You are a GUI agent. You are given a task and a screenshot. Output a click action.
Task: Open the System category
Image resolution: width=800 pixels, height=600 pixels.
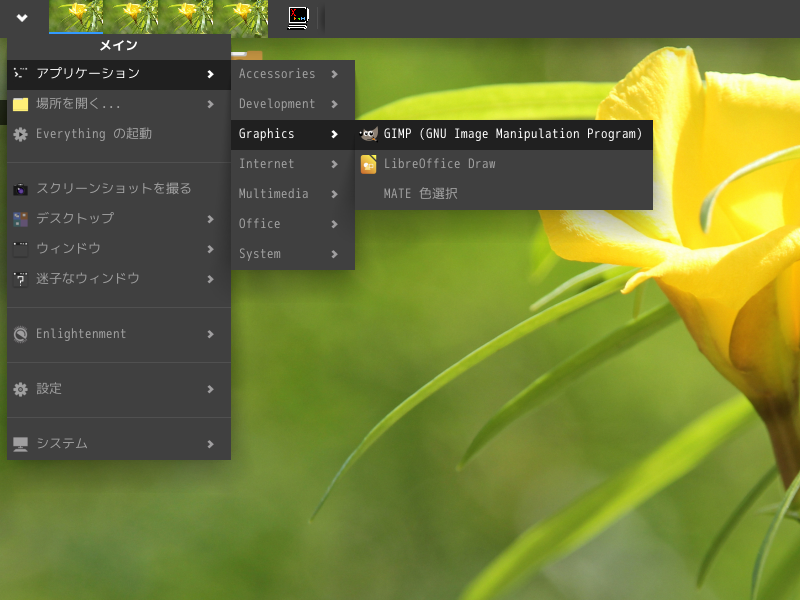pyautogui.click(x=293, y=254)
